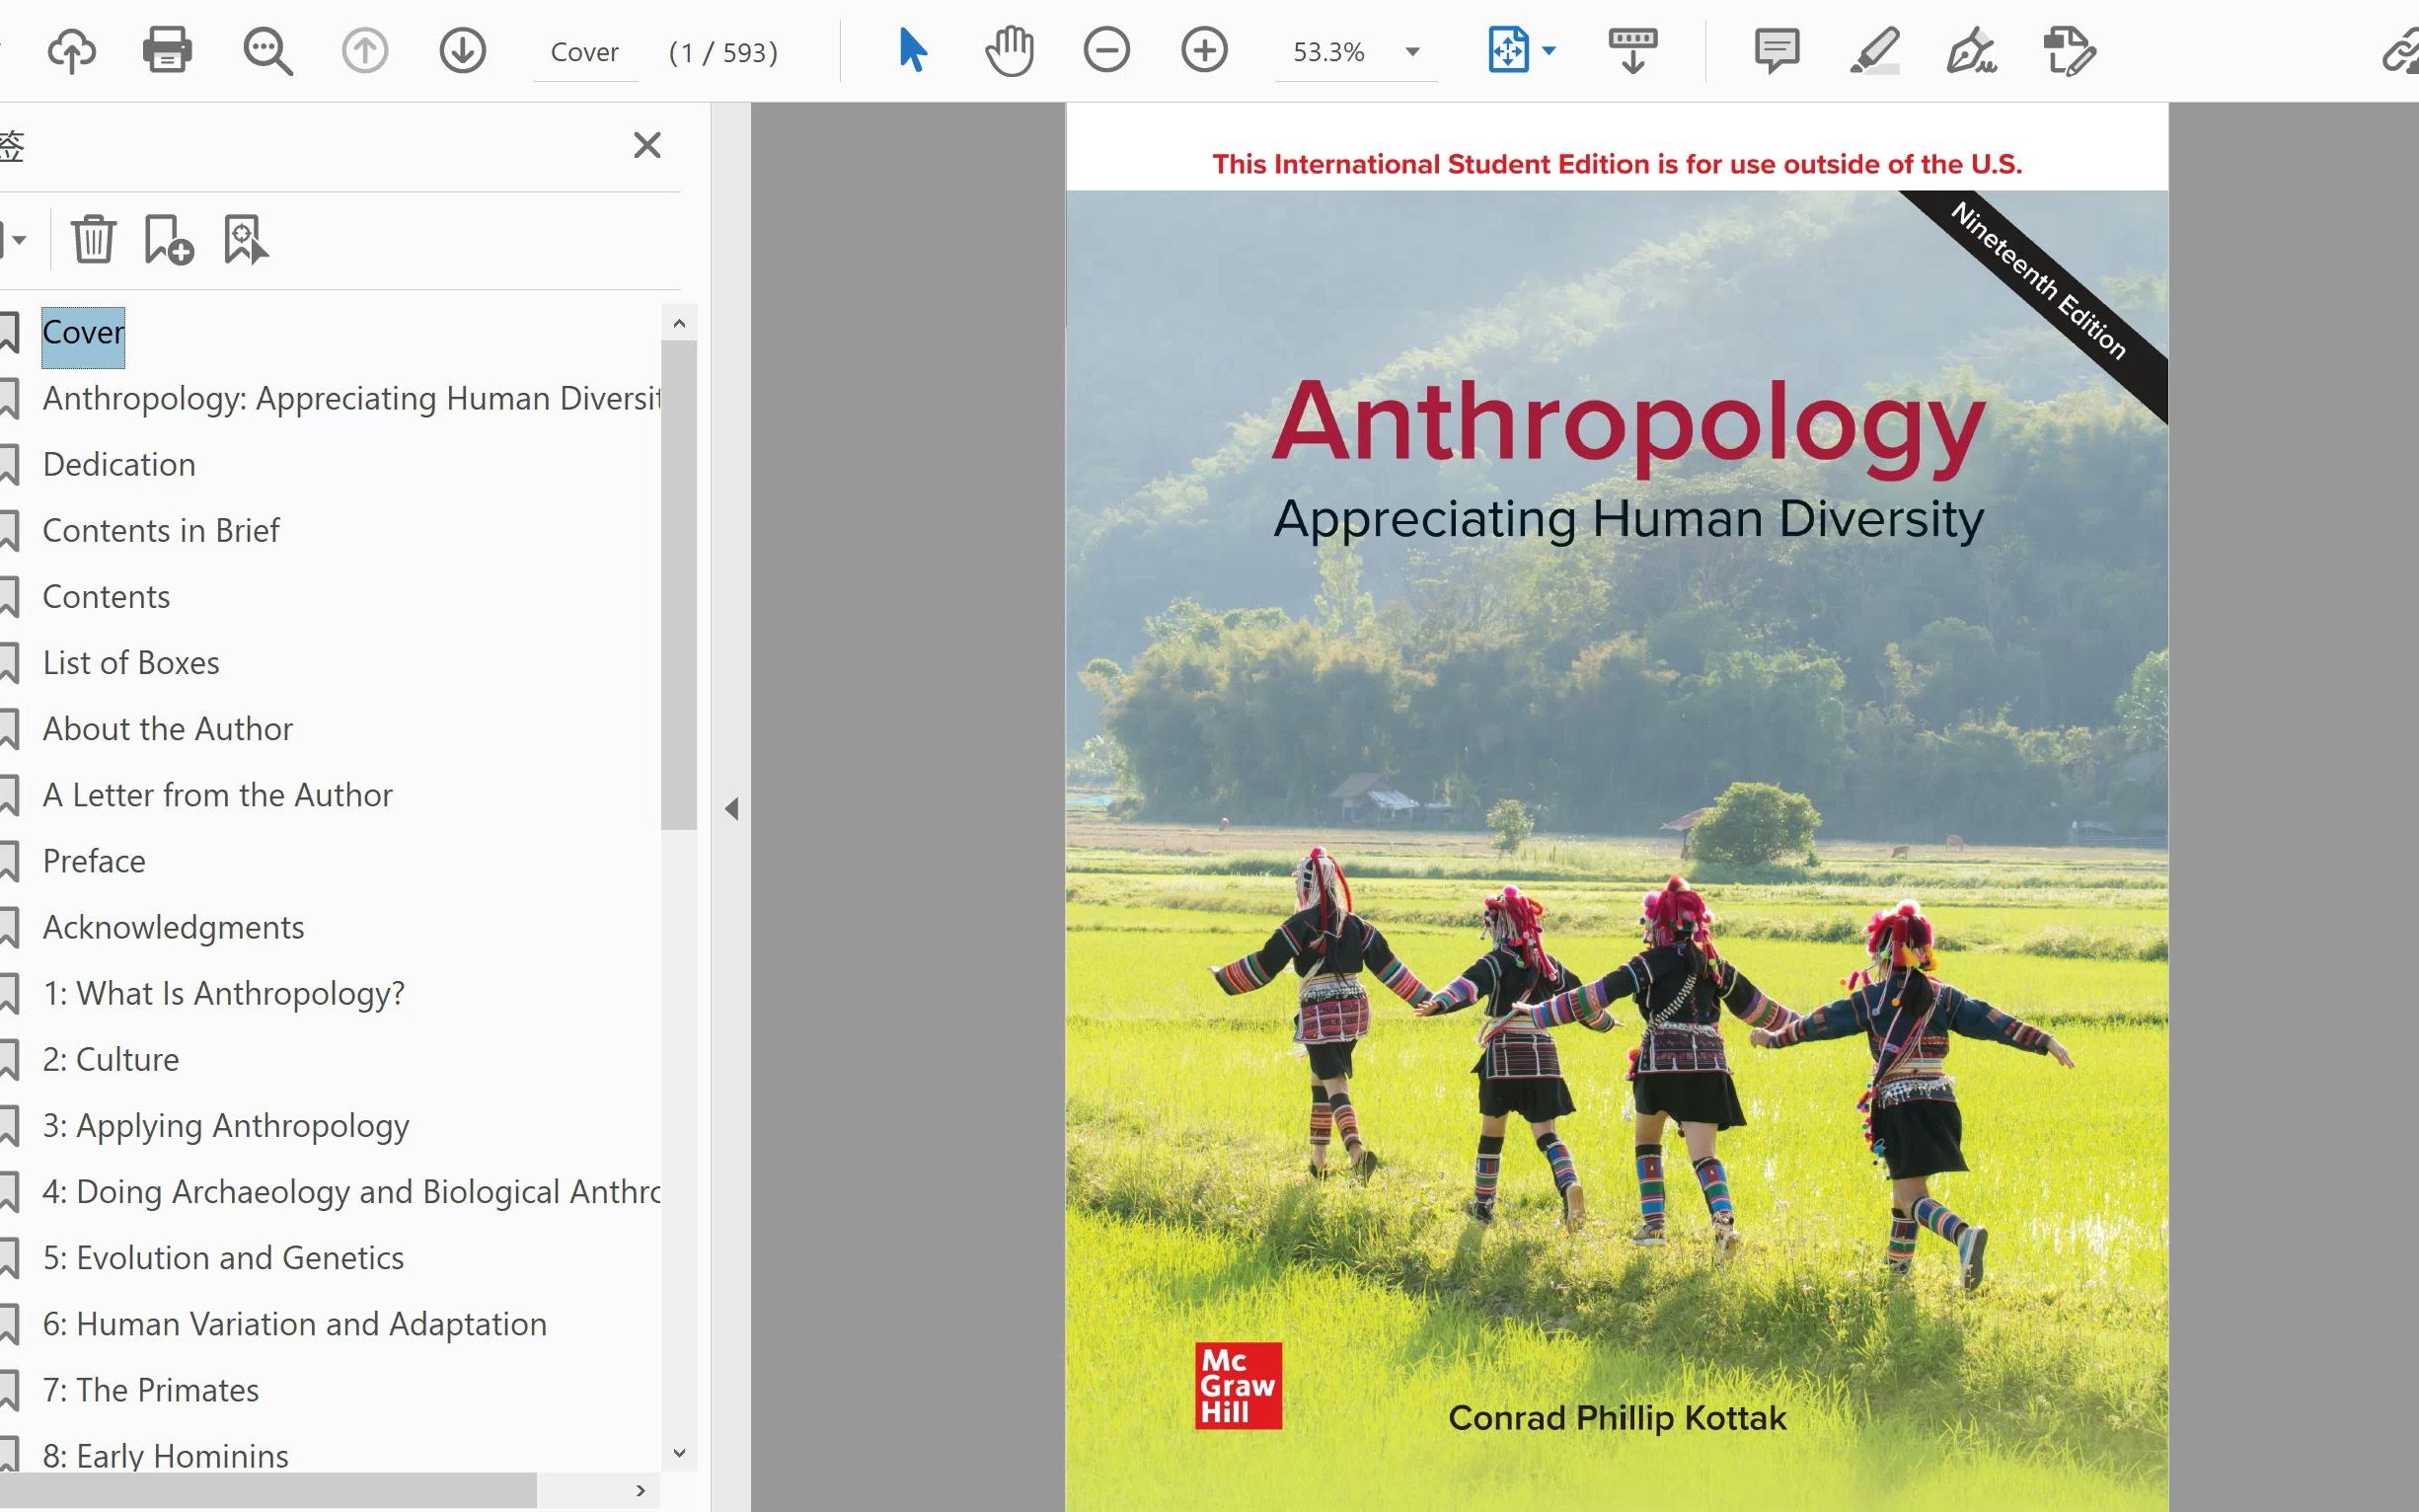This screenshot has height=1512, width=2419.
Task: Click the (1 / 593) page count text
Action: 723,52
